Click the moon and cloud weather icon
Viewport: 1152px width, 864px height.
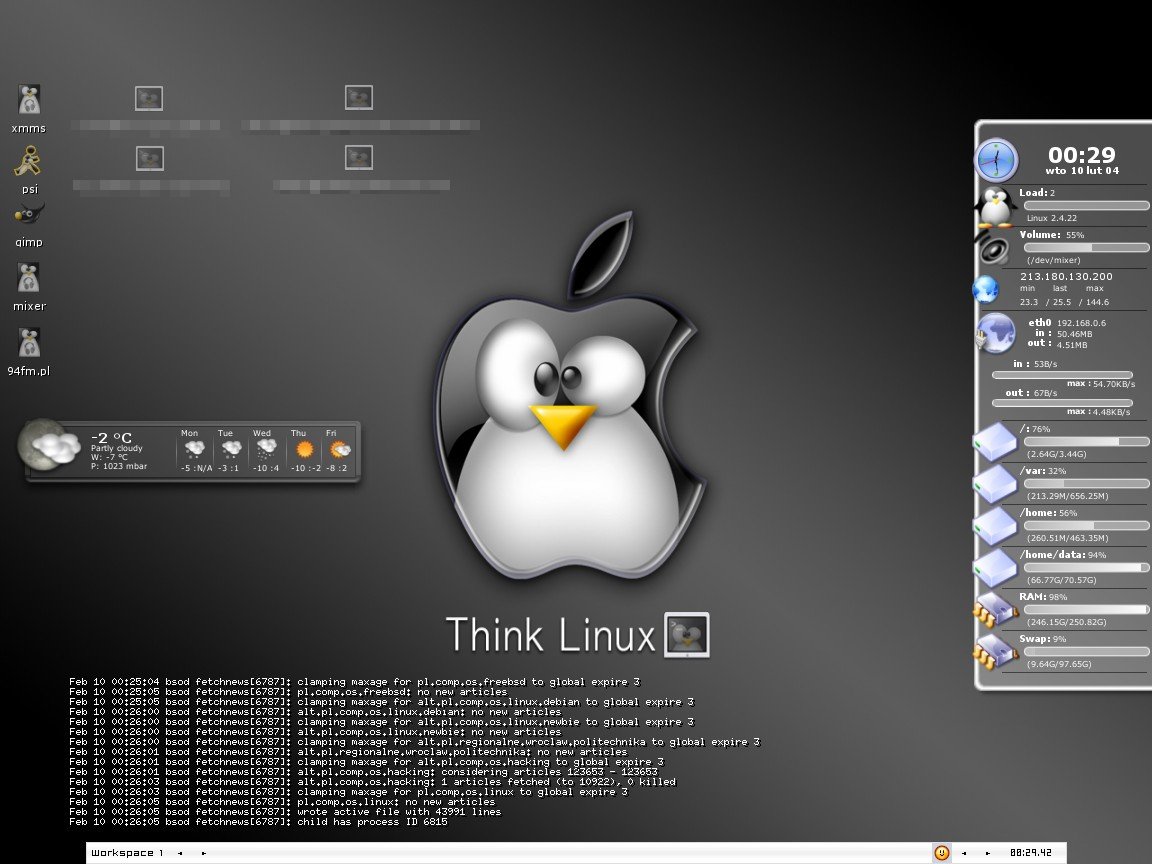50,444
